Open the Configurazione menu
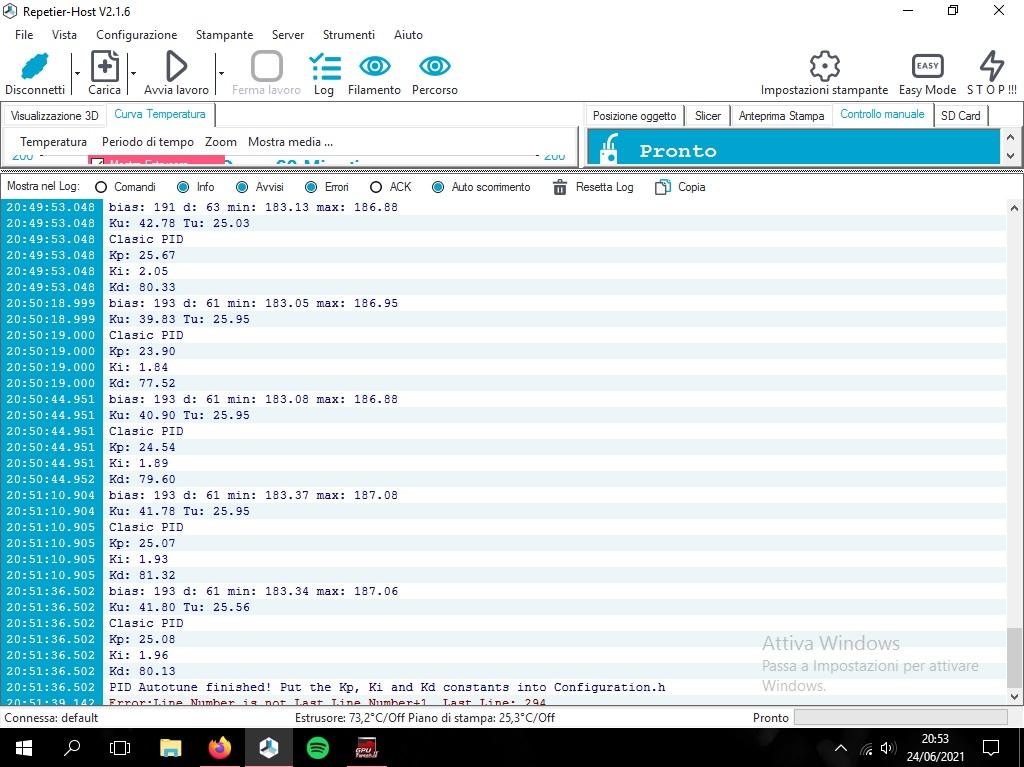The height and width of the screenshot is (767, 1024). [x=136, y=35]
